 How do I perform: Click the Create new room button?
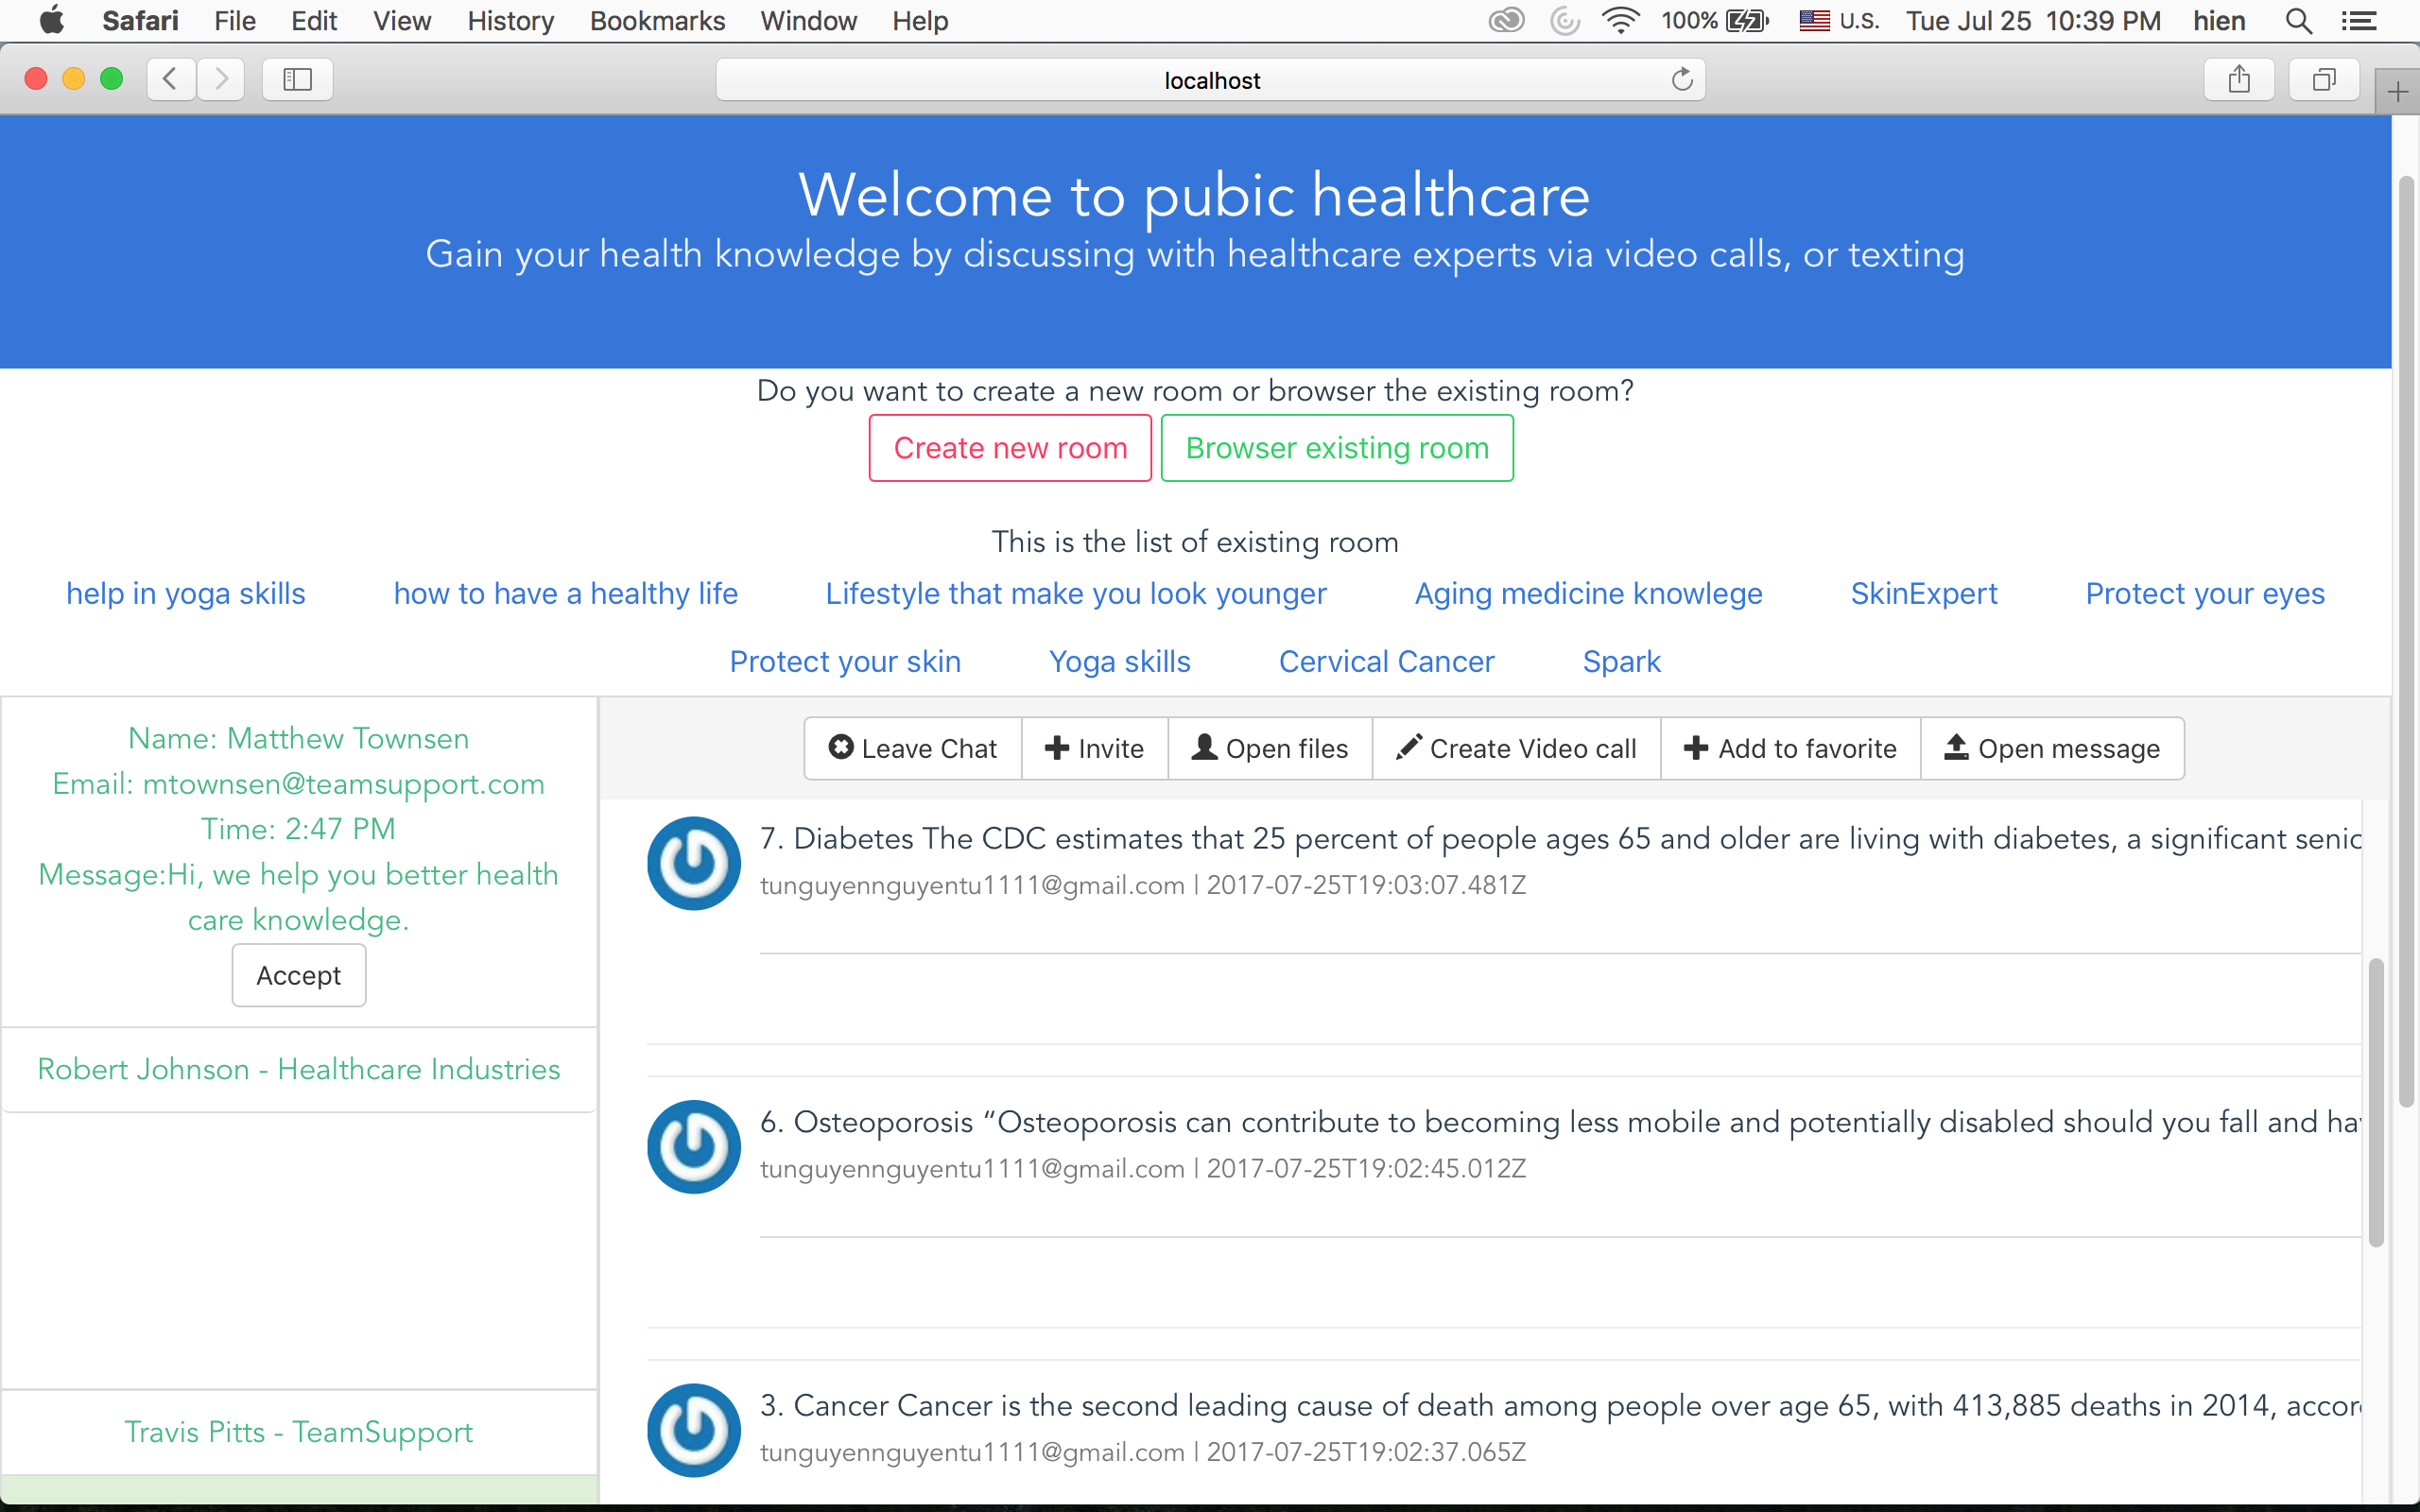click(x=1010, y=448)
